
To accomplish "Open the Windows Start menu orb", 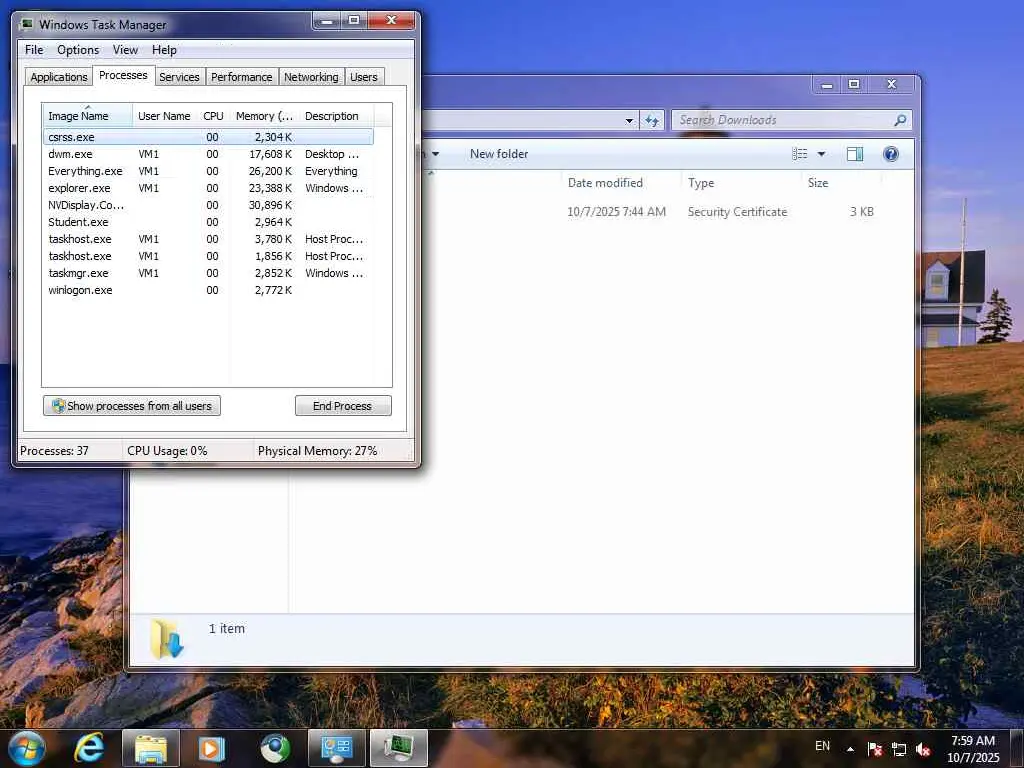I will (26, 748).
